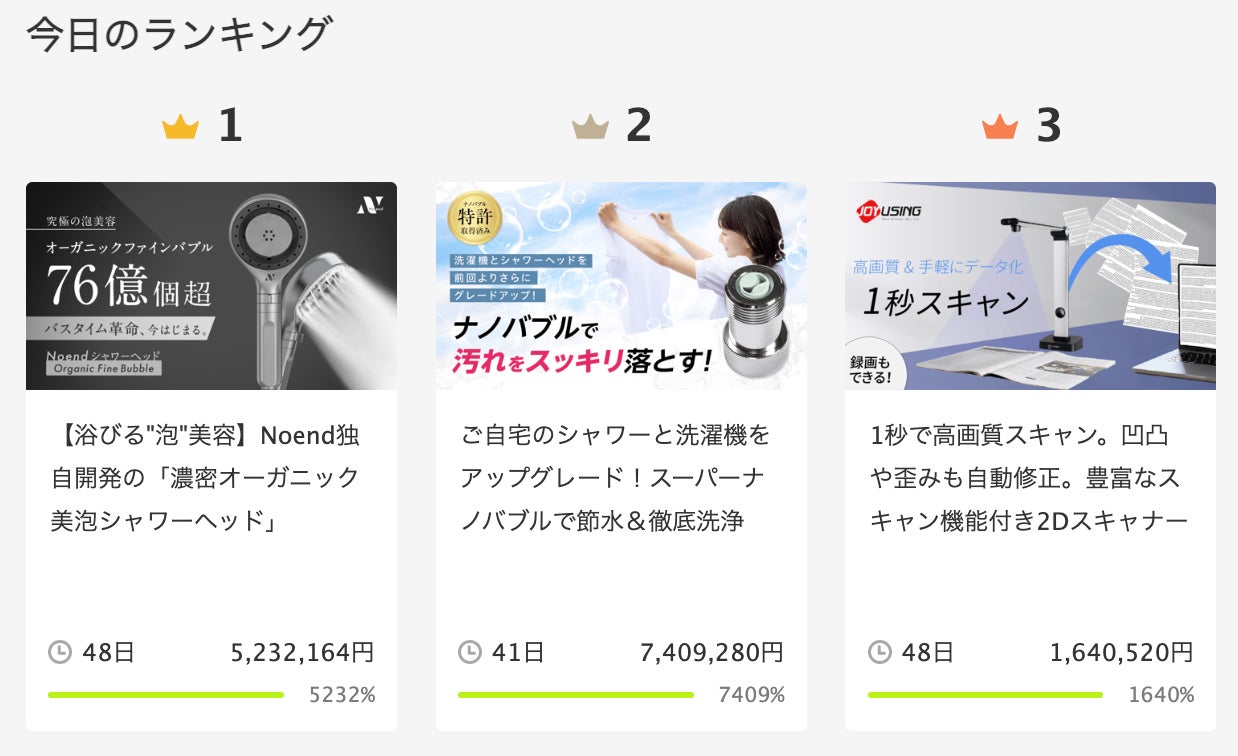Image resolution: width=1238 pixels, height=756 pixels.
Task: Open the 1秒で高画質スキャン project title
Action: point(1028,478)
